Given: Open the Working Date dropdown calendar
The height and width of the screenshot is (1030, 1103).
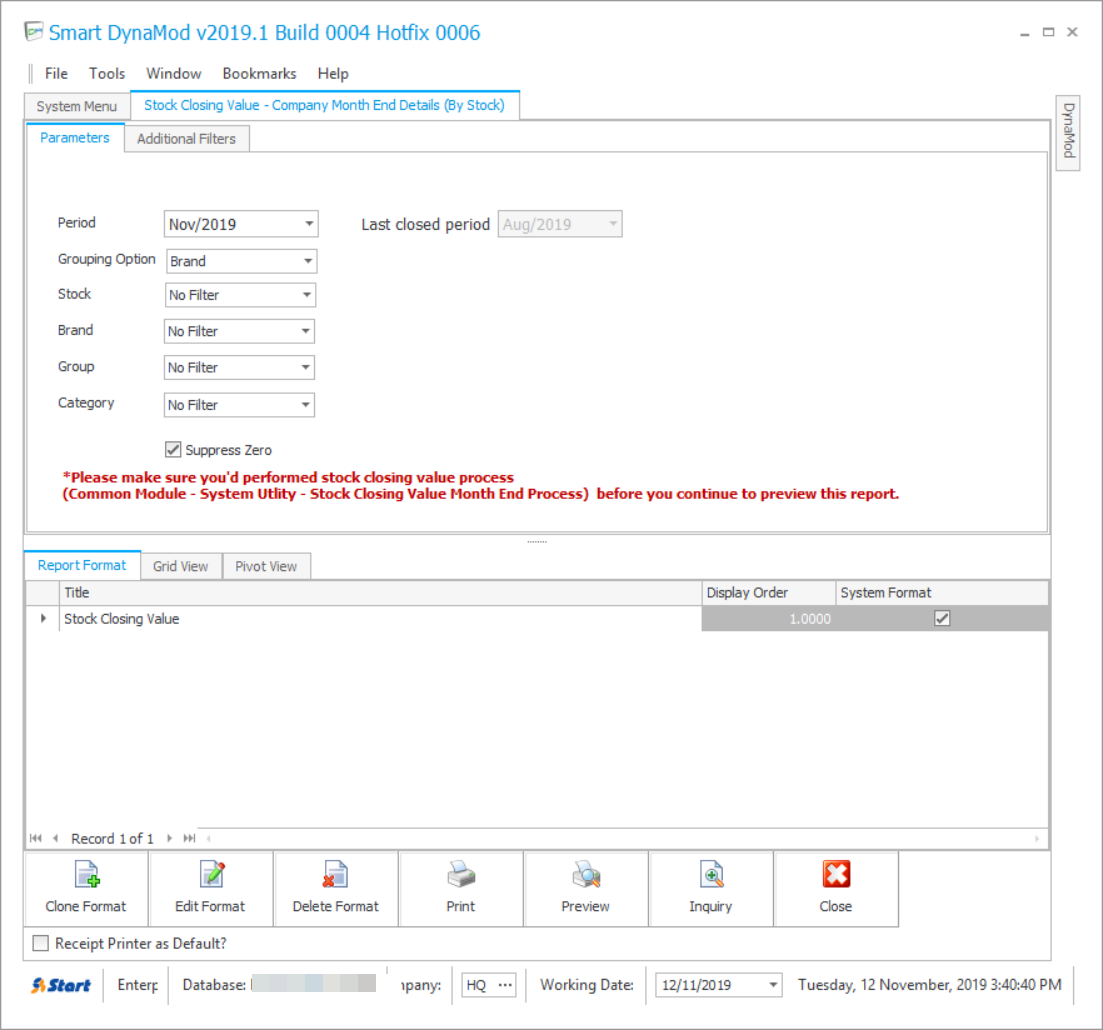Looking at the screenshot, I should [x=772, y=985].
